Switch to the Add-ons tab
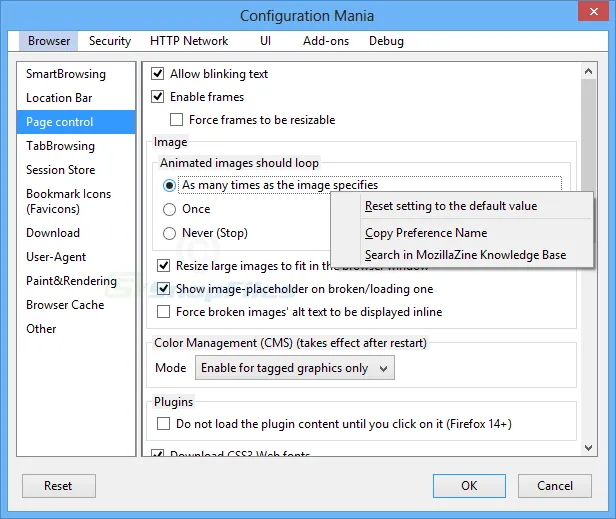This screenshot has width=616, height=519. coord(324,41)
